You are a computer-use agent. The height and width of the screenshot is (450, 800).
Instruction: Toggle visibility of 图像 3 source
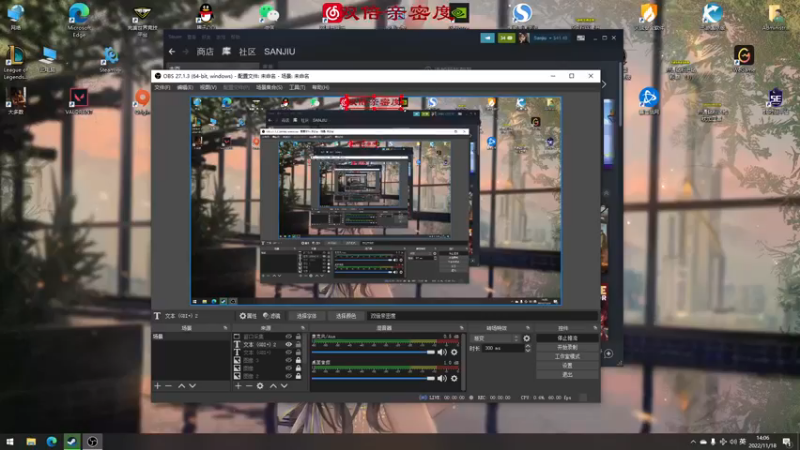point(289,360)
